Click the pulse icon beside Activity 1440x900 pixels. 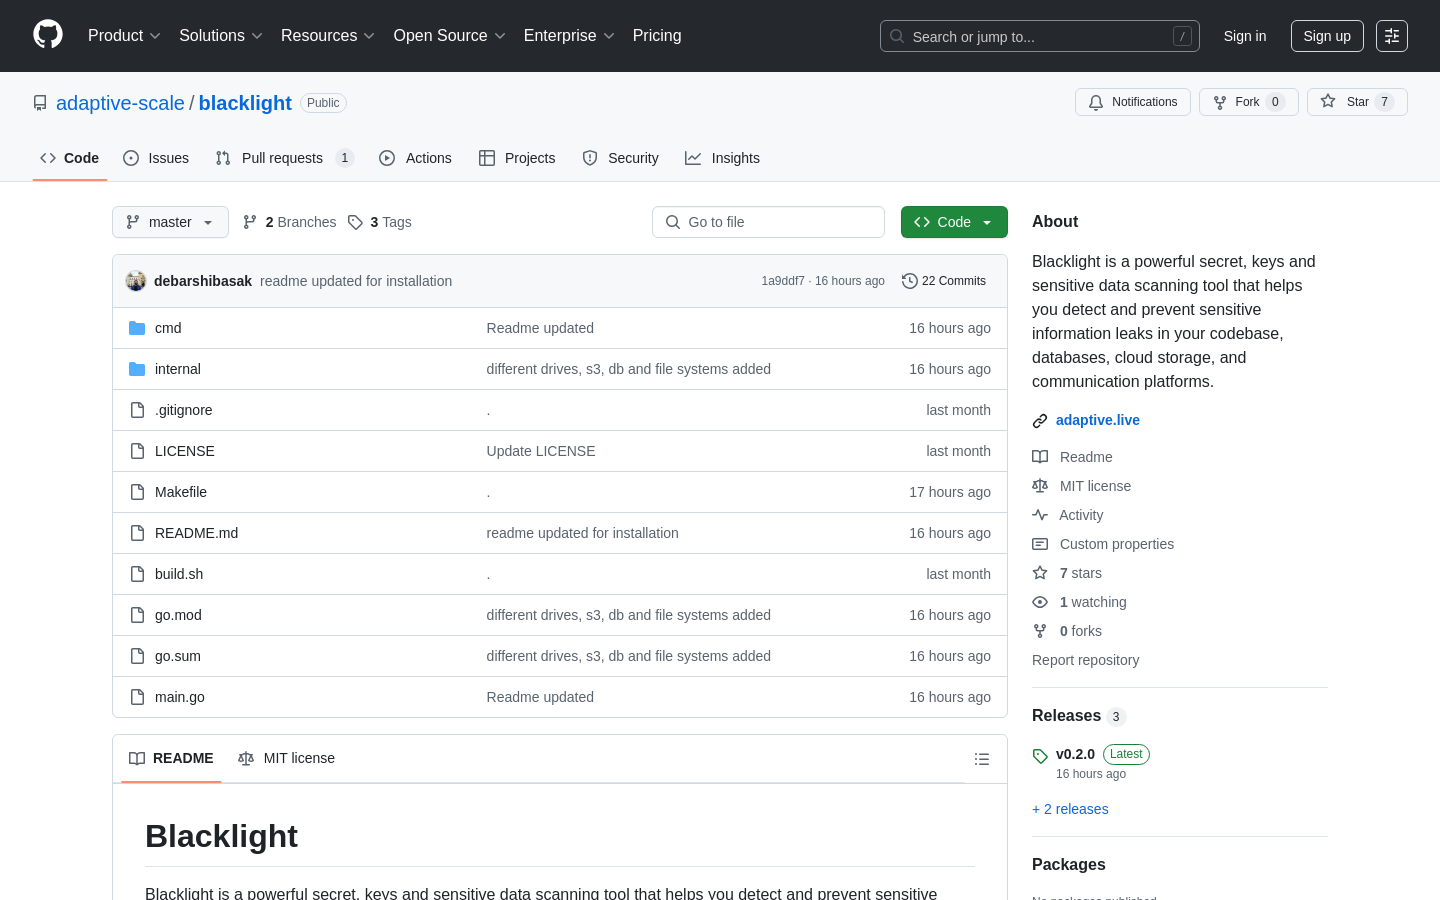1040,515
